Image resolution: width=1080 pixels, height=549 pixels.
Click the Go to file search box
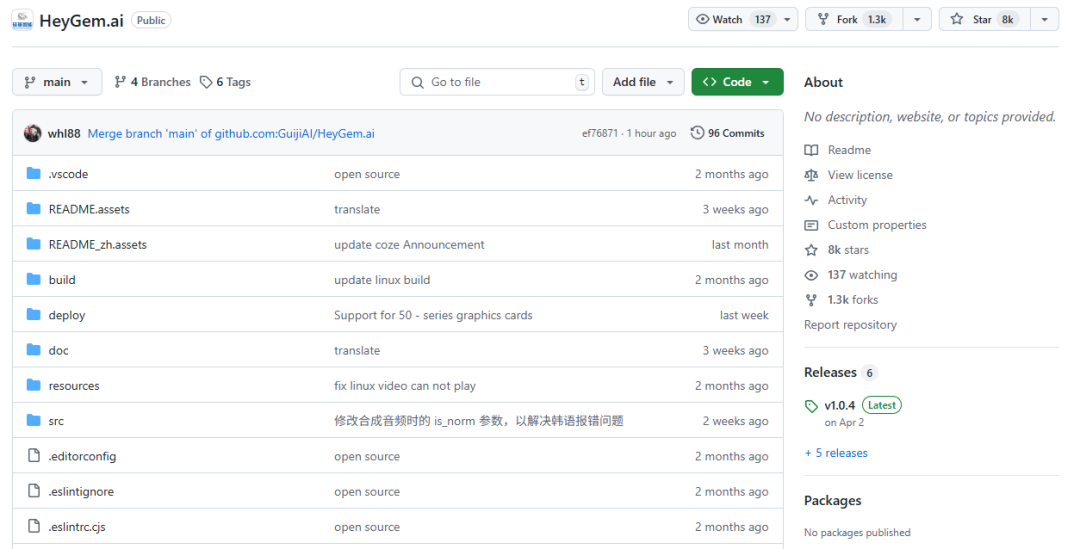(x=496, y=82)
